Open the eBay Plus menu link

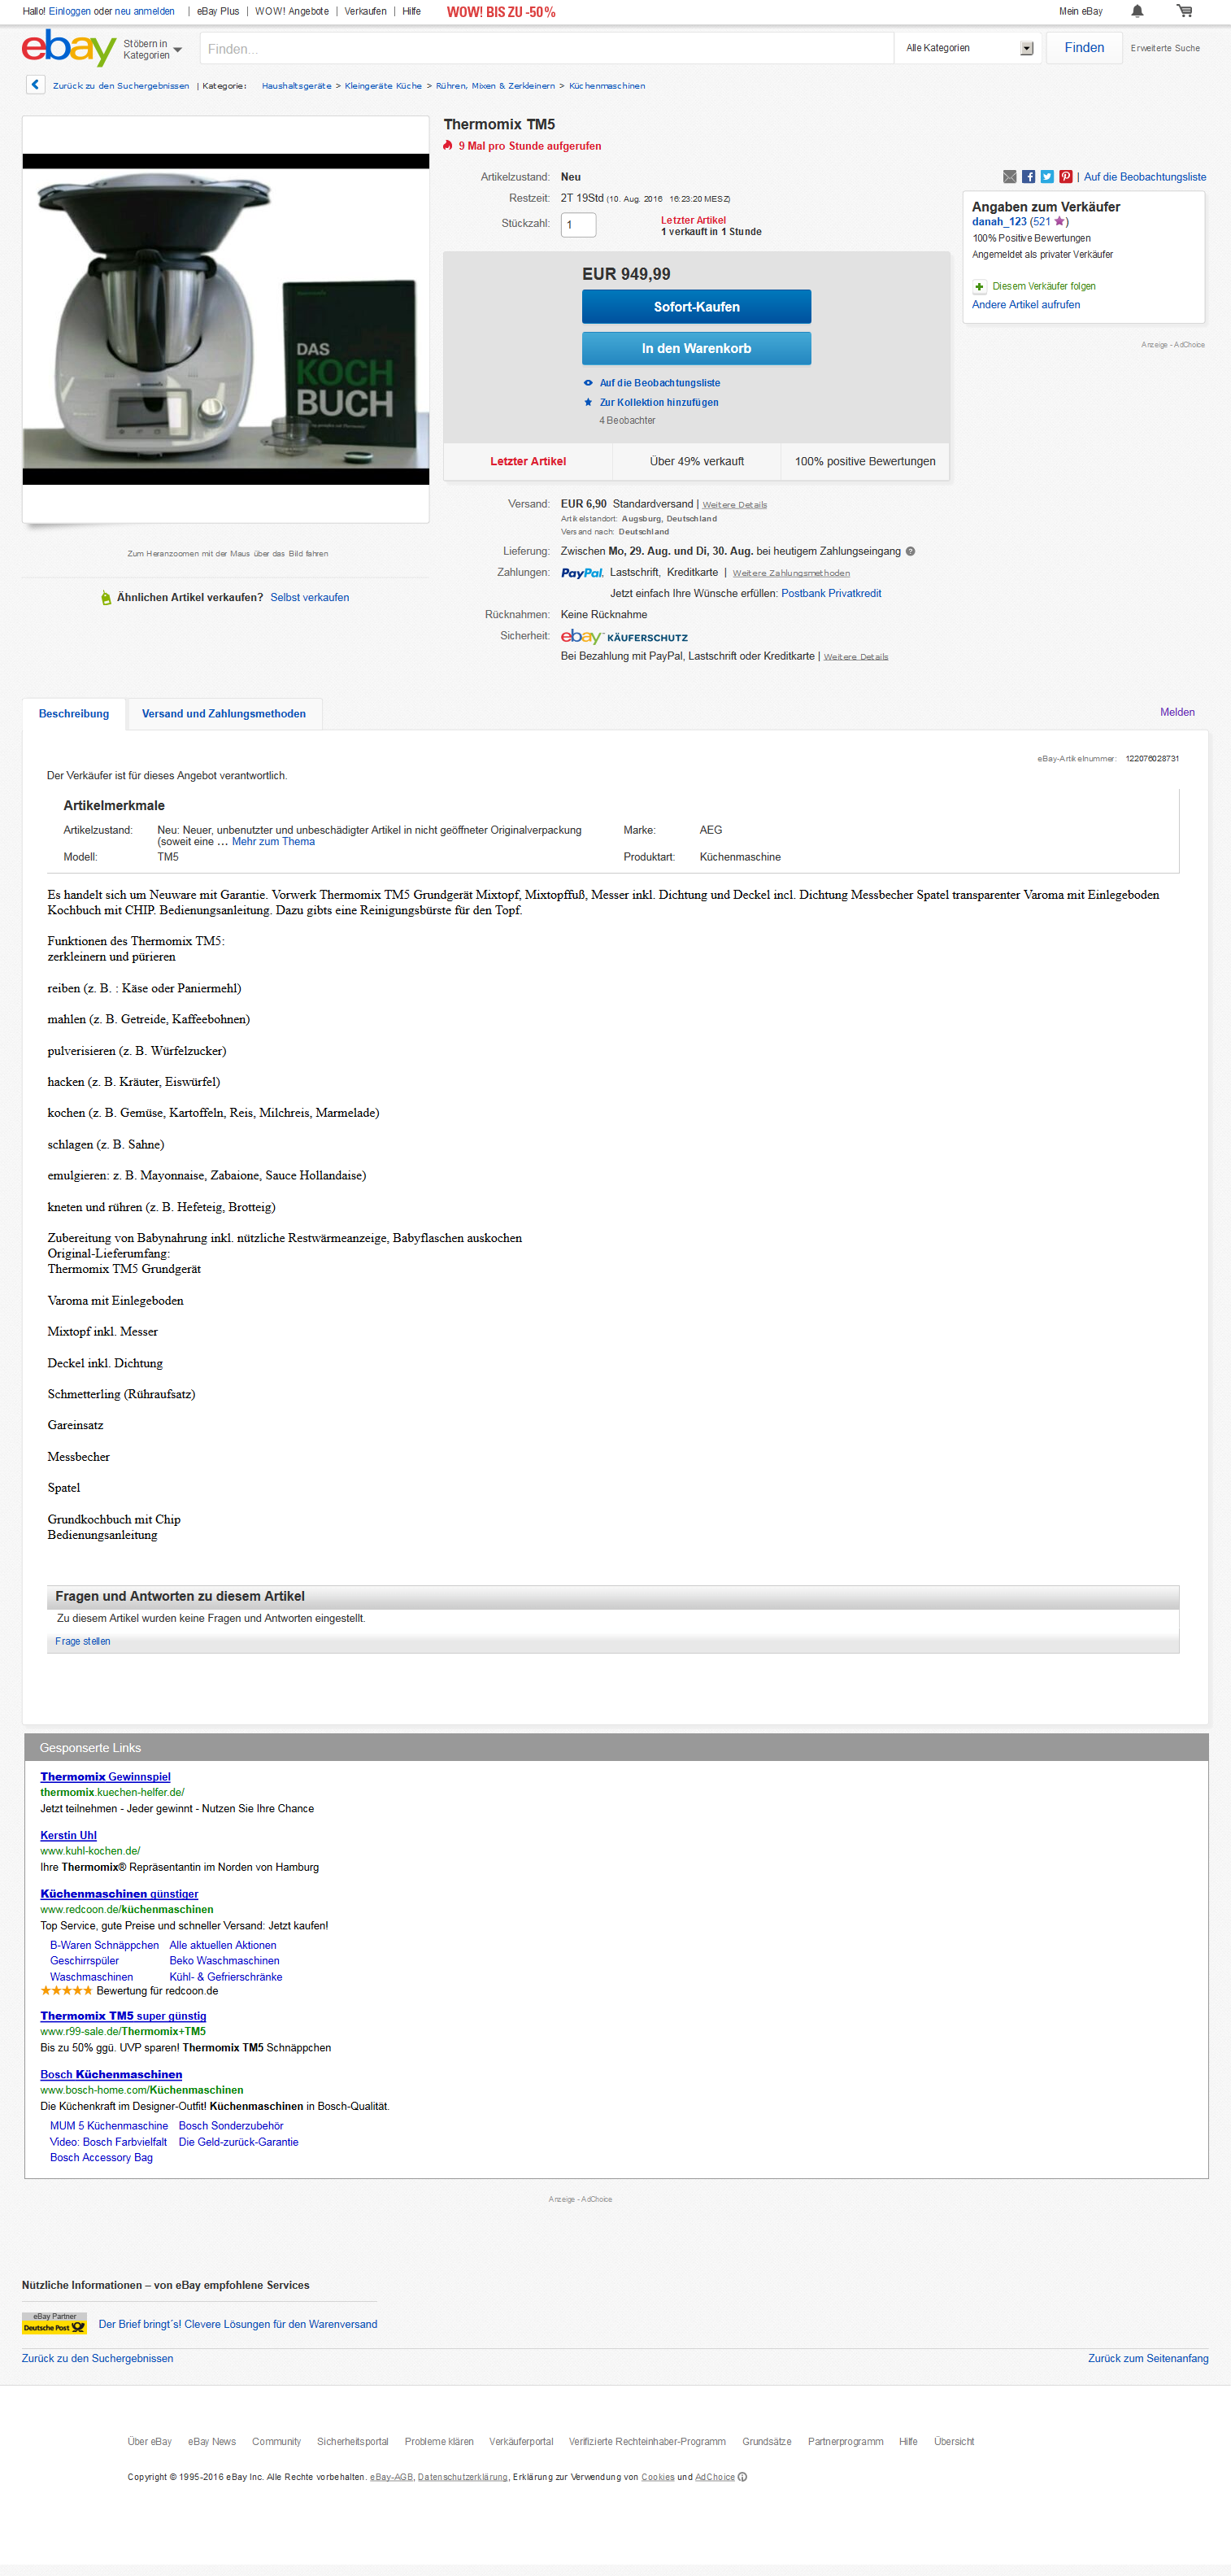pos(218,12)
